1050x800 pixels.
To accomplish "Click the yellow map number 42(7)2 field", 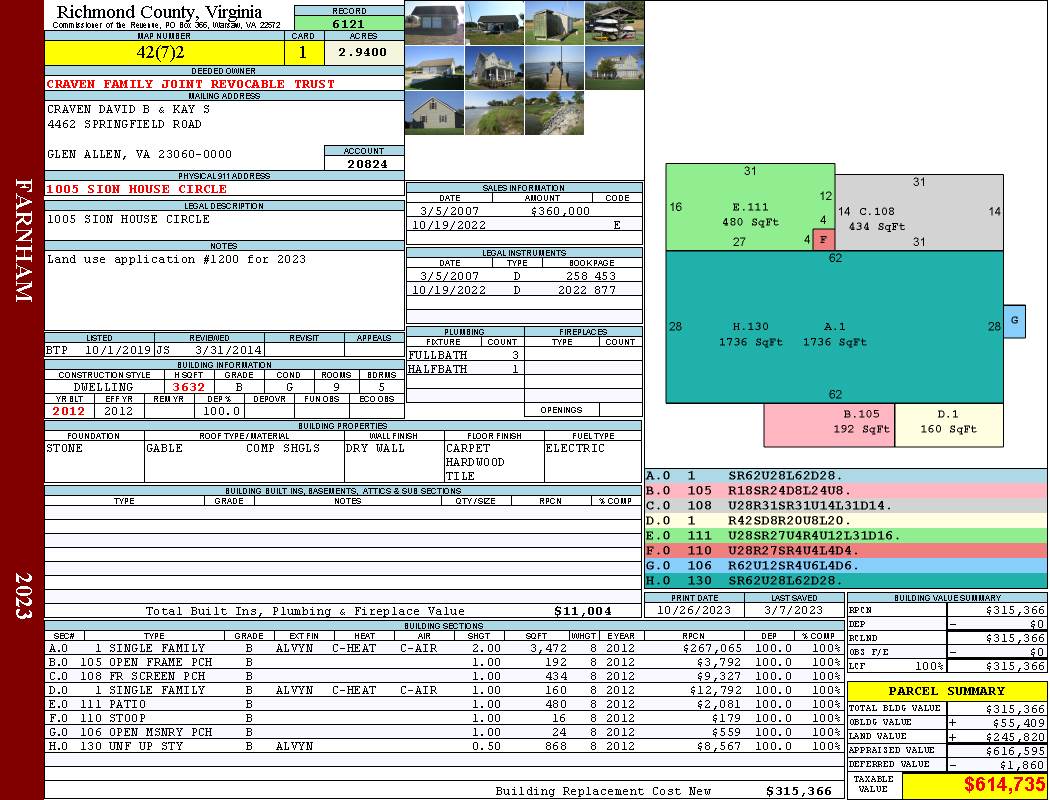I will 164,52.
